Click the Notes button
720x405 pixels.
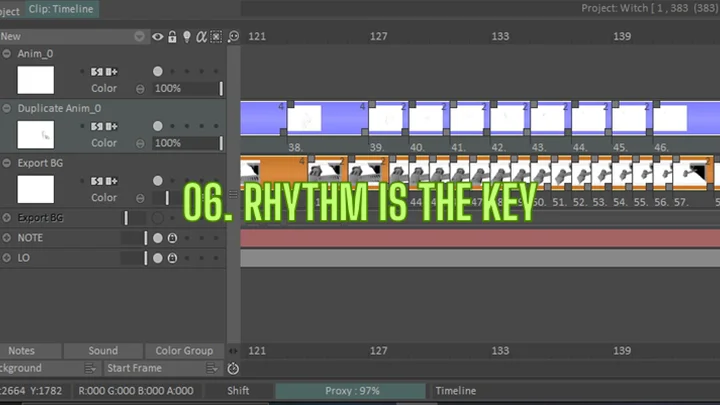click(x=22, y=351)
